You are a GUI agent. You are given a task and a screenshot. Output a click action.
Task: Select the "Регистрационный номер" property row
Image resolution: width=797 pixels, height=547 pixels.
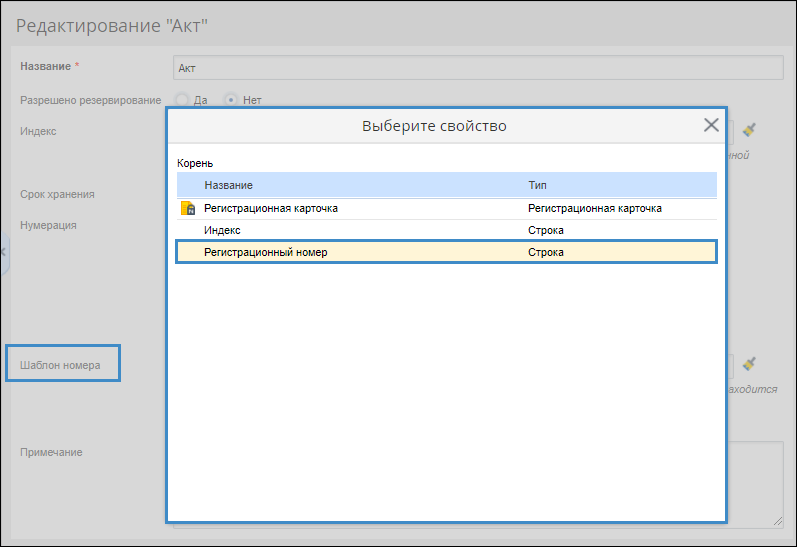click(x=265, y=252)
